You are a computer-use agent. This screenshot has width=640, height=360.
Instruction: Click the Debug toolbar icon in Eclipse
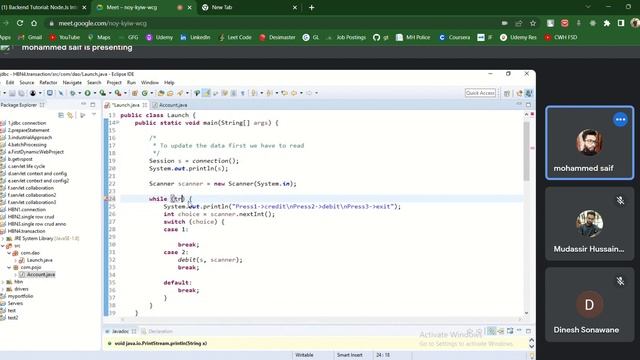73,93
